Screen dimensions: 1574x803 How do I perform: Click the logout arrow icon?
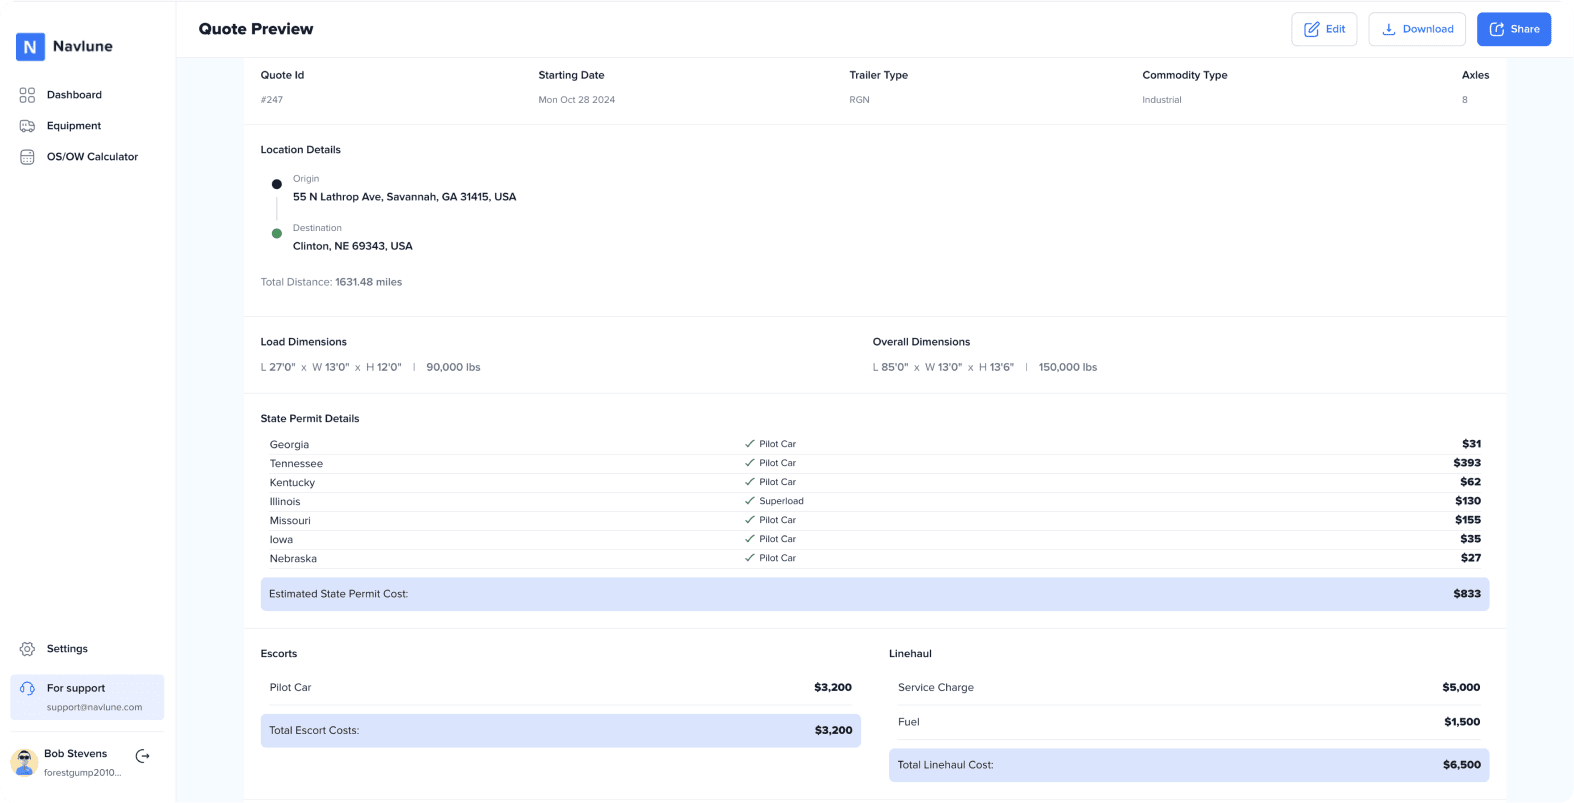coord(143,756)
